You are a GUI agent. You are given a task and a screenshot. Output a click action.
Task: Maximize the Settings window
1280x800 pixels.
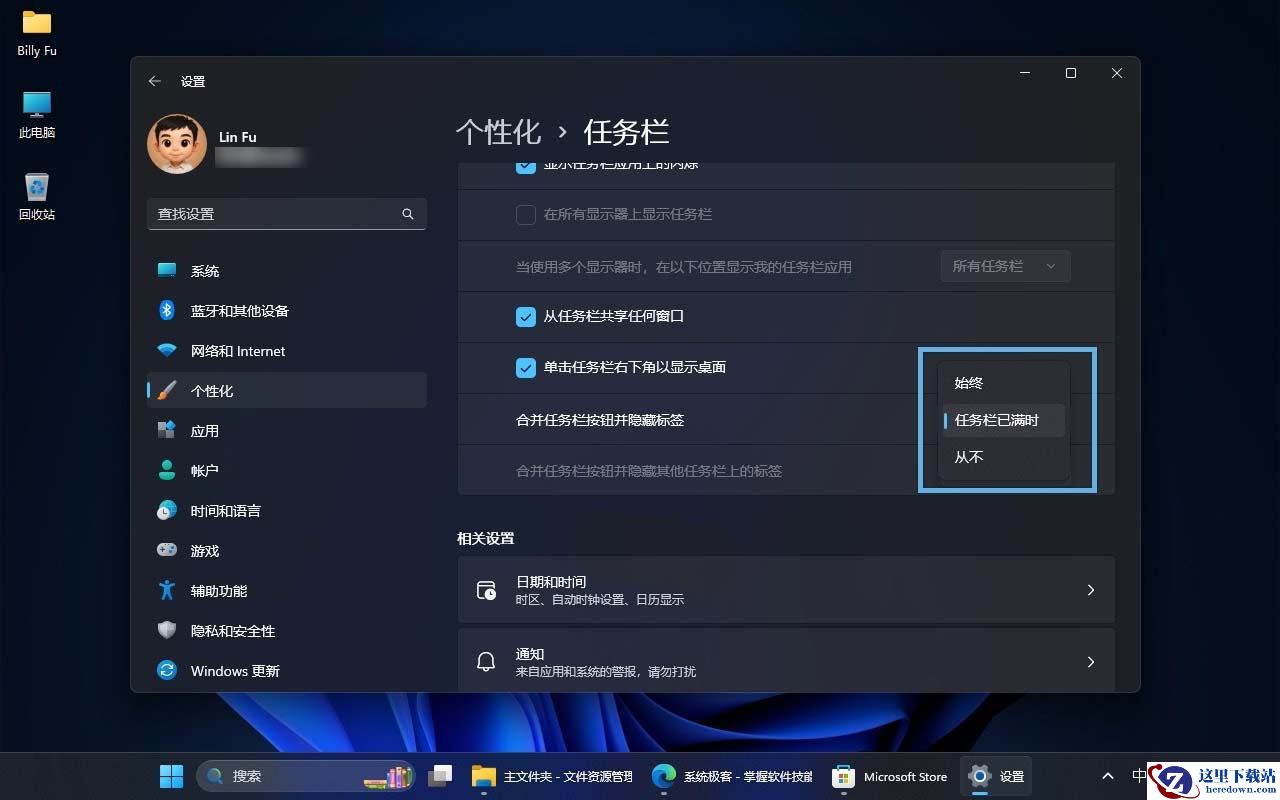pos(1071,73)
